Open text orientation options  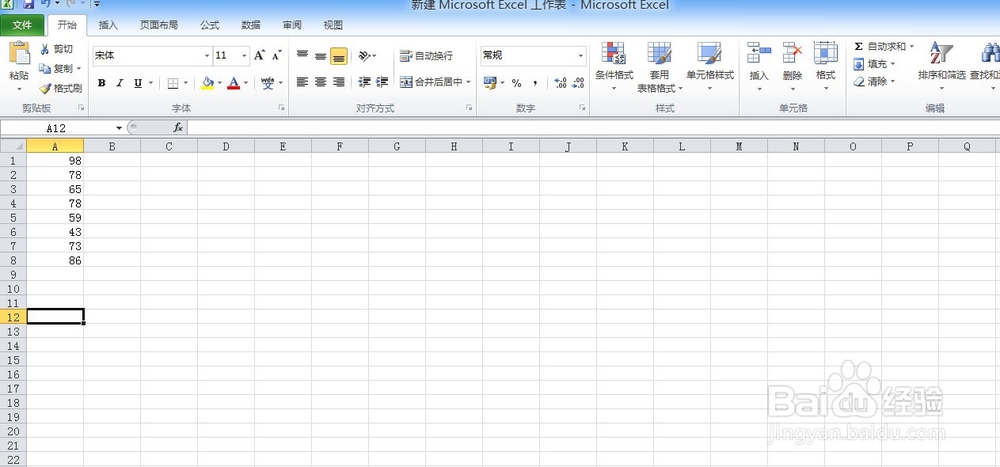[367, 56]
